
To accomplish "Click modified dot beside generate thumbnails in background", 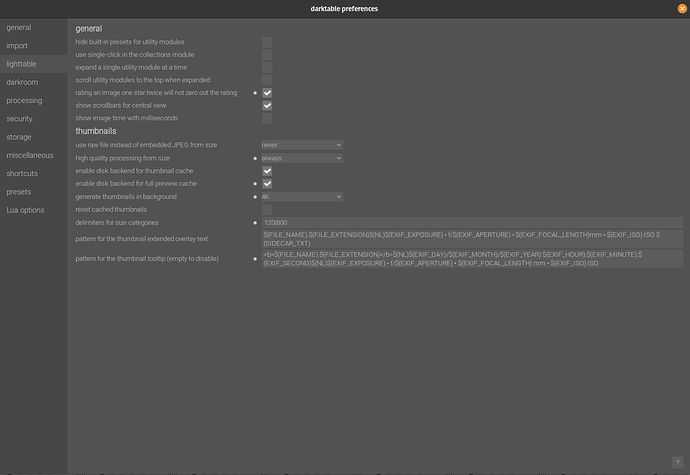I will tap(255, 197).
